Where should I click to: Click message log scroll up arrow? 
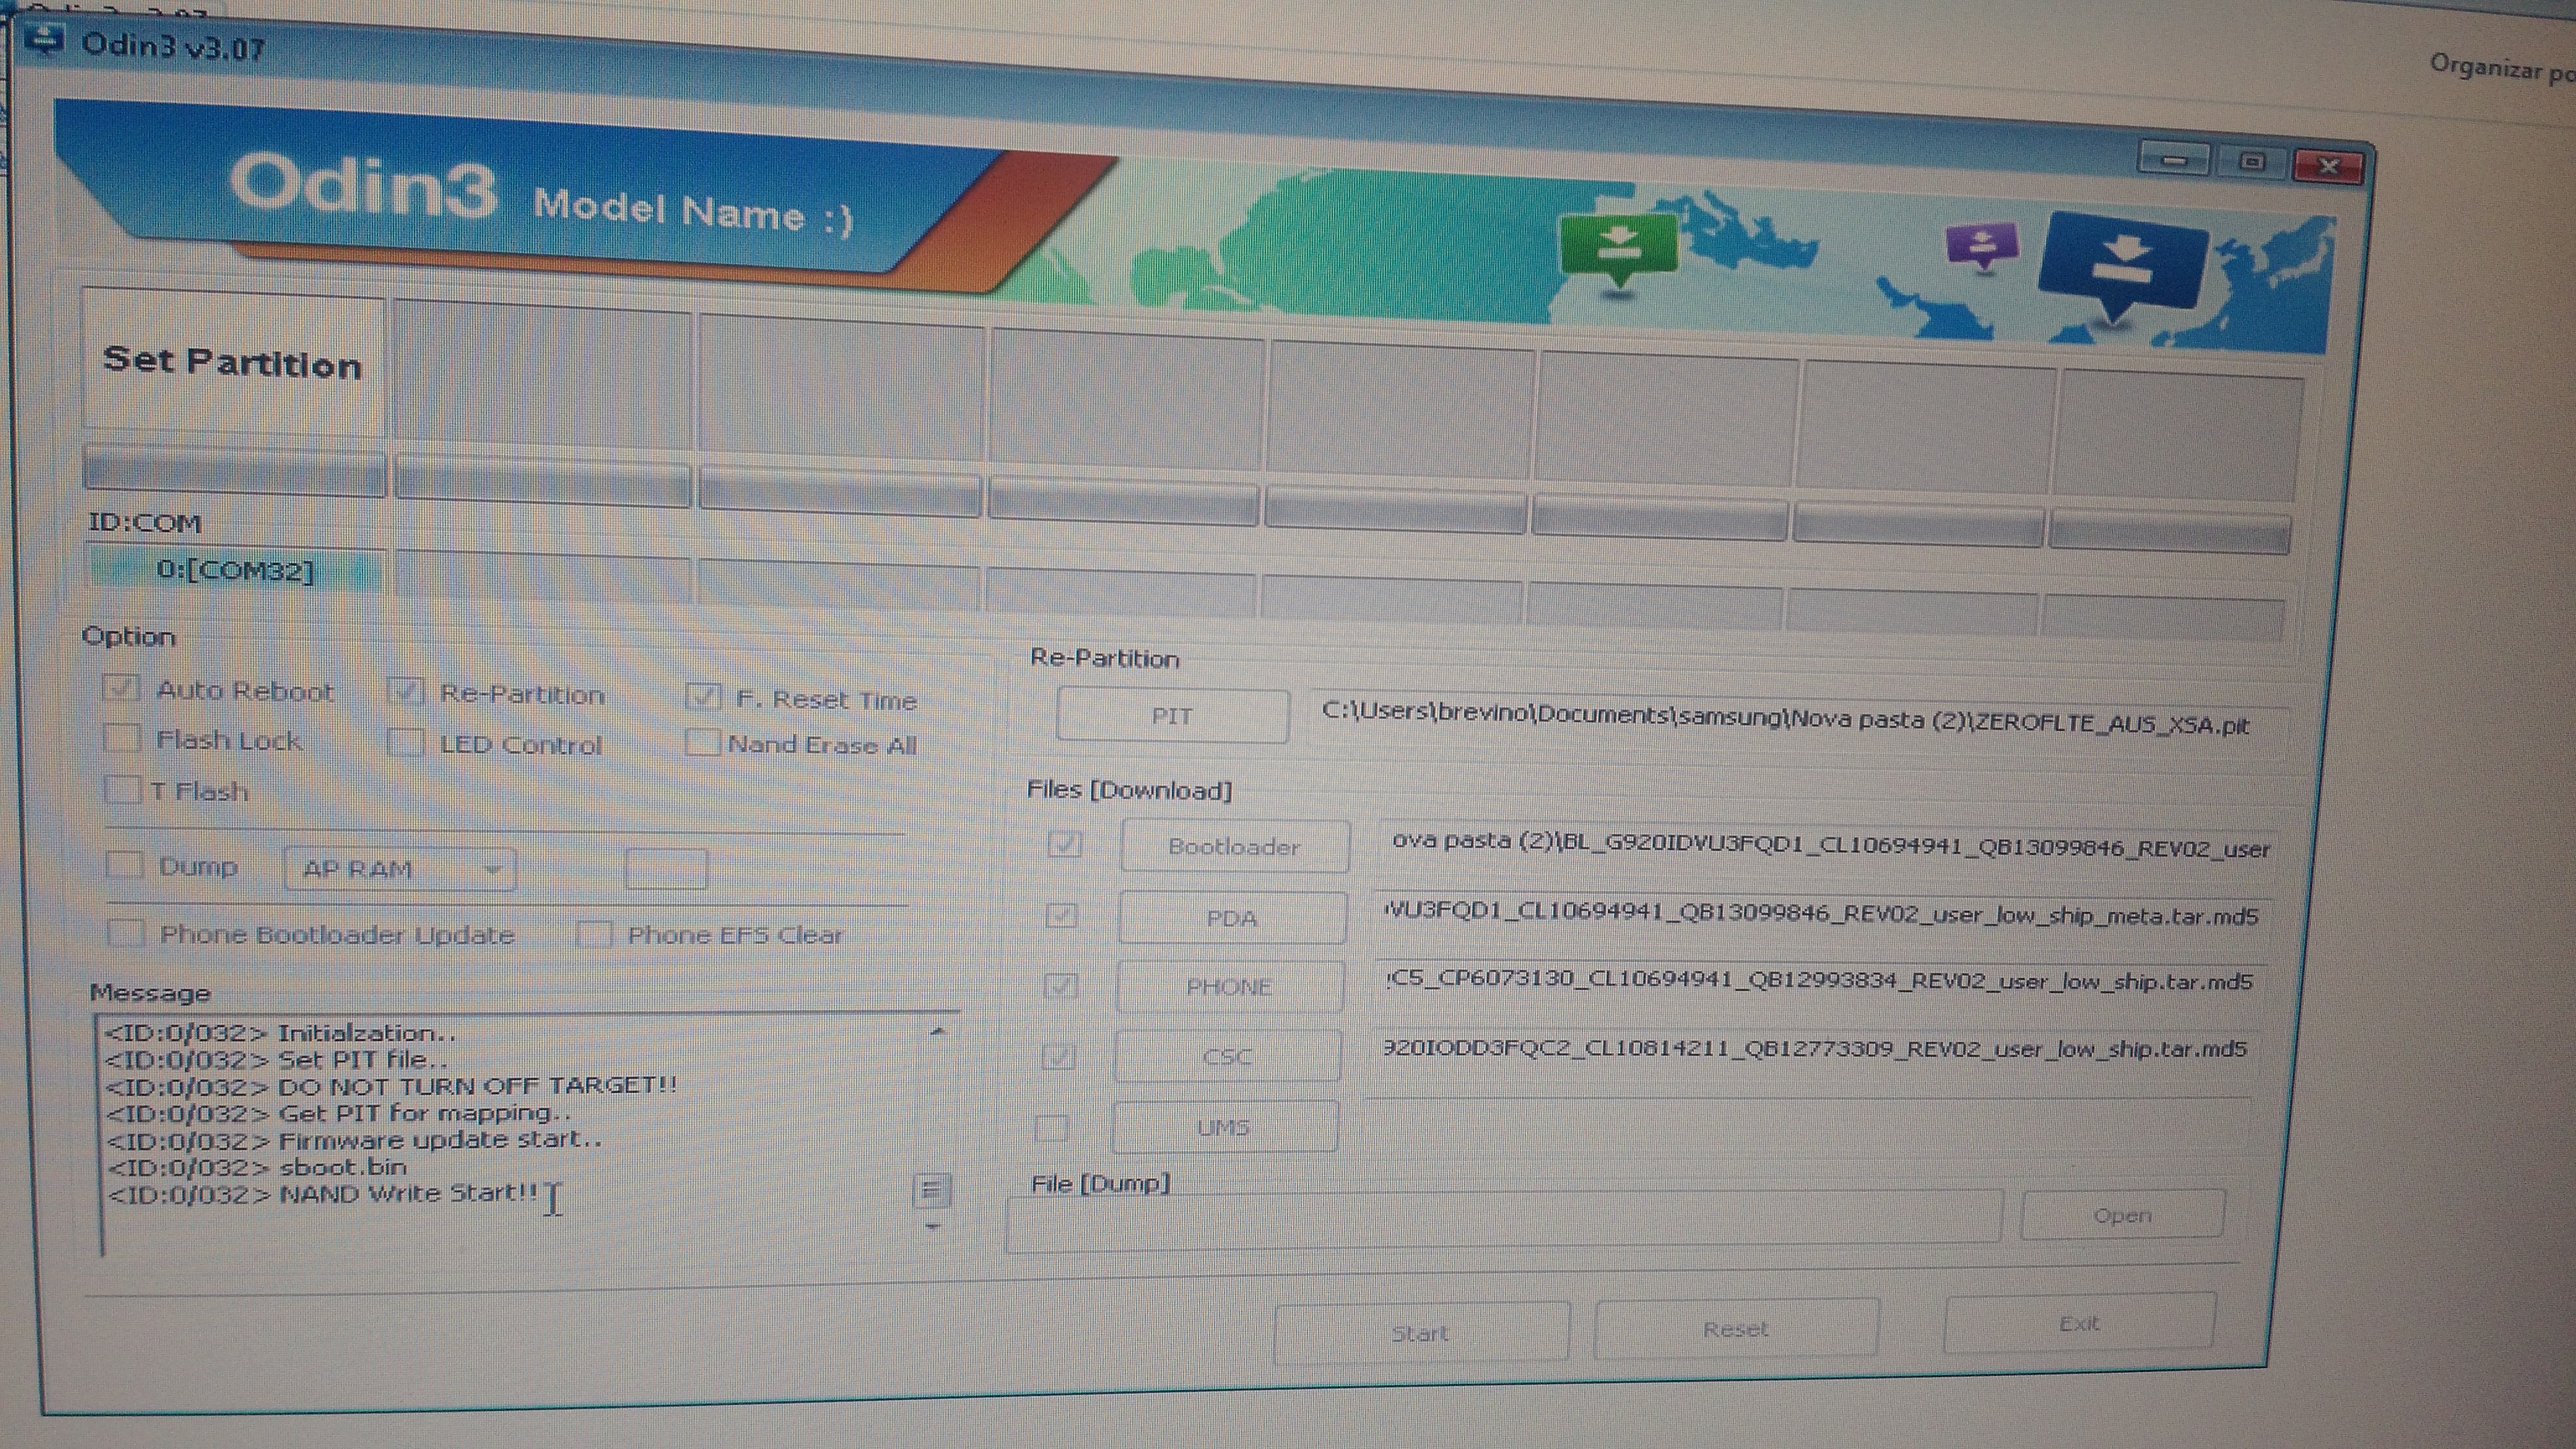pos(937,1031)
